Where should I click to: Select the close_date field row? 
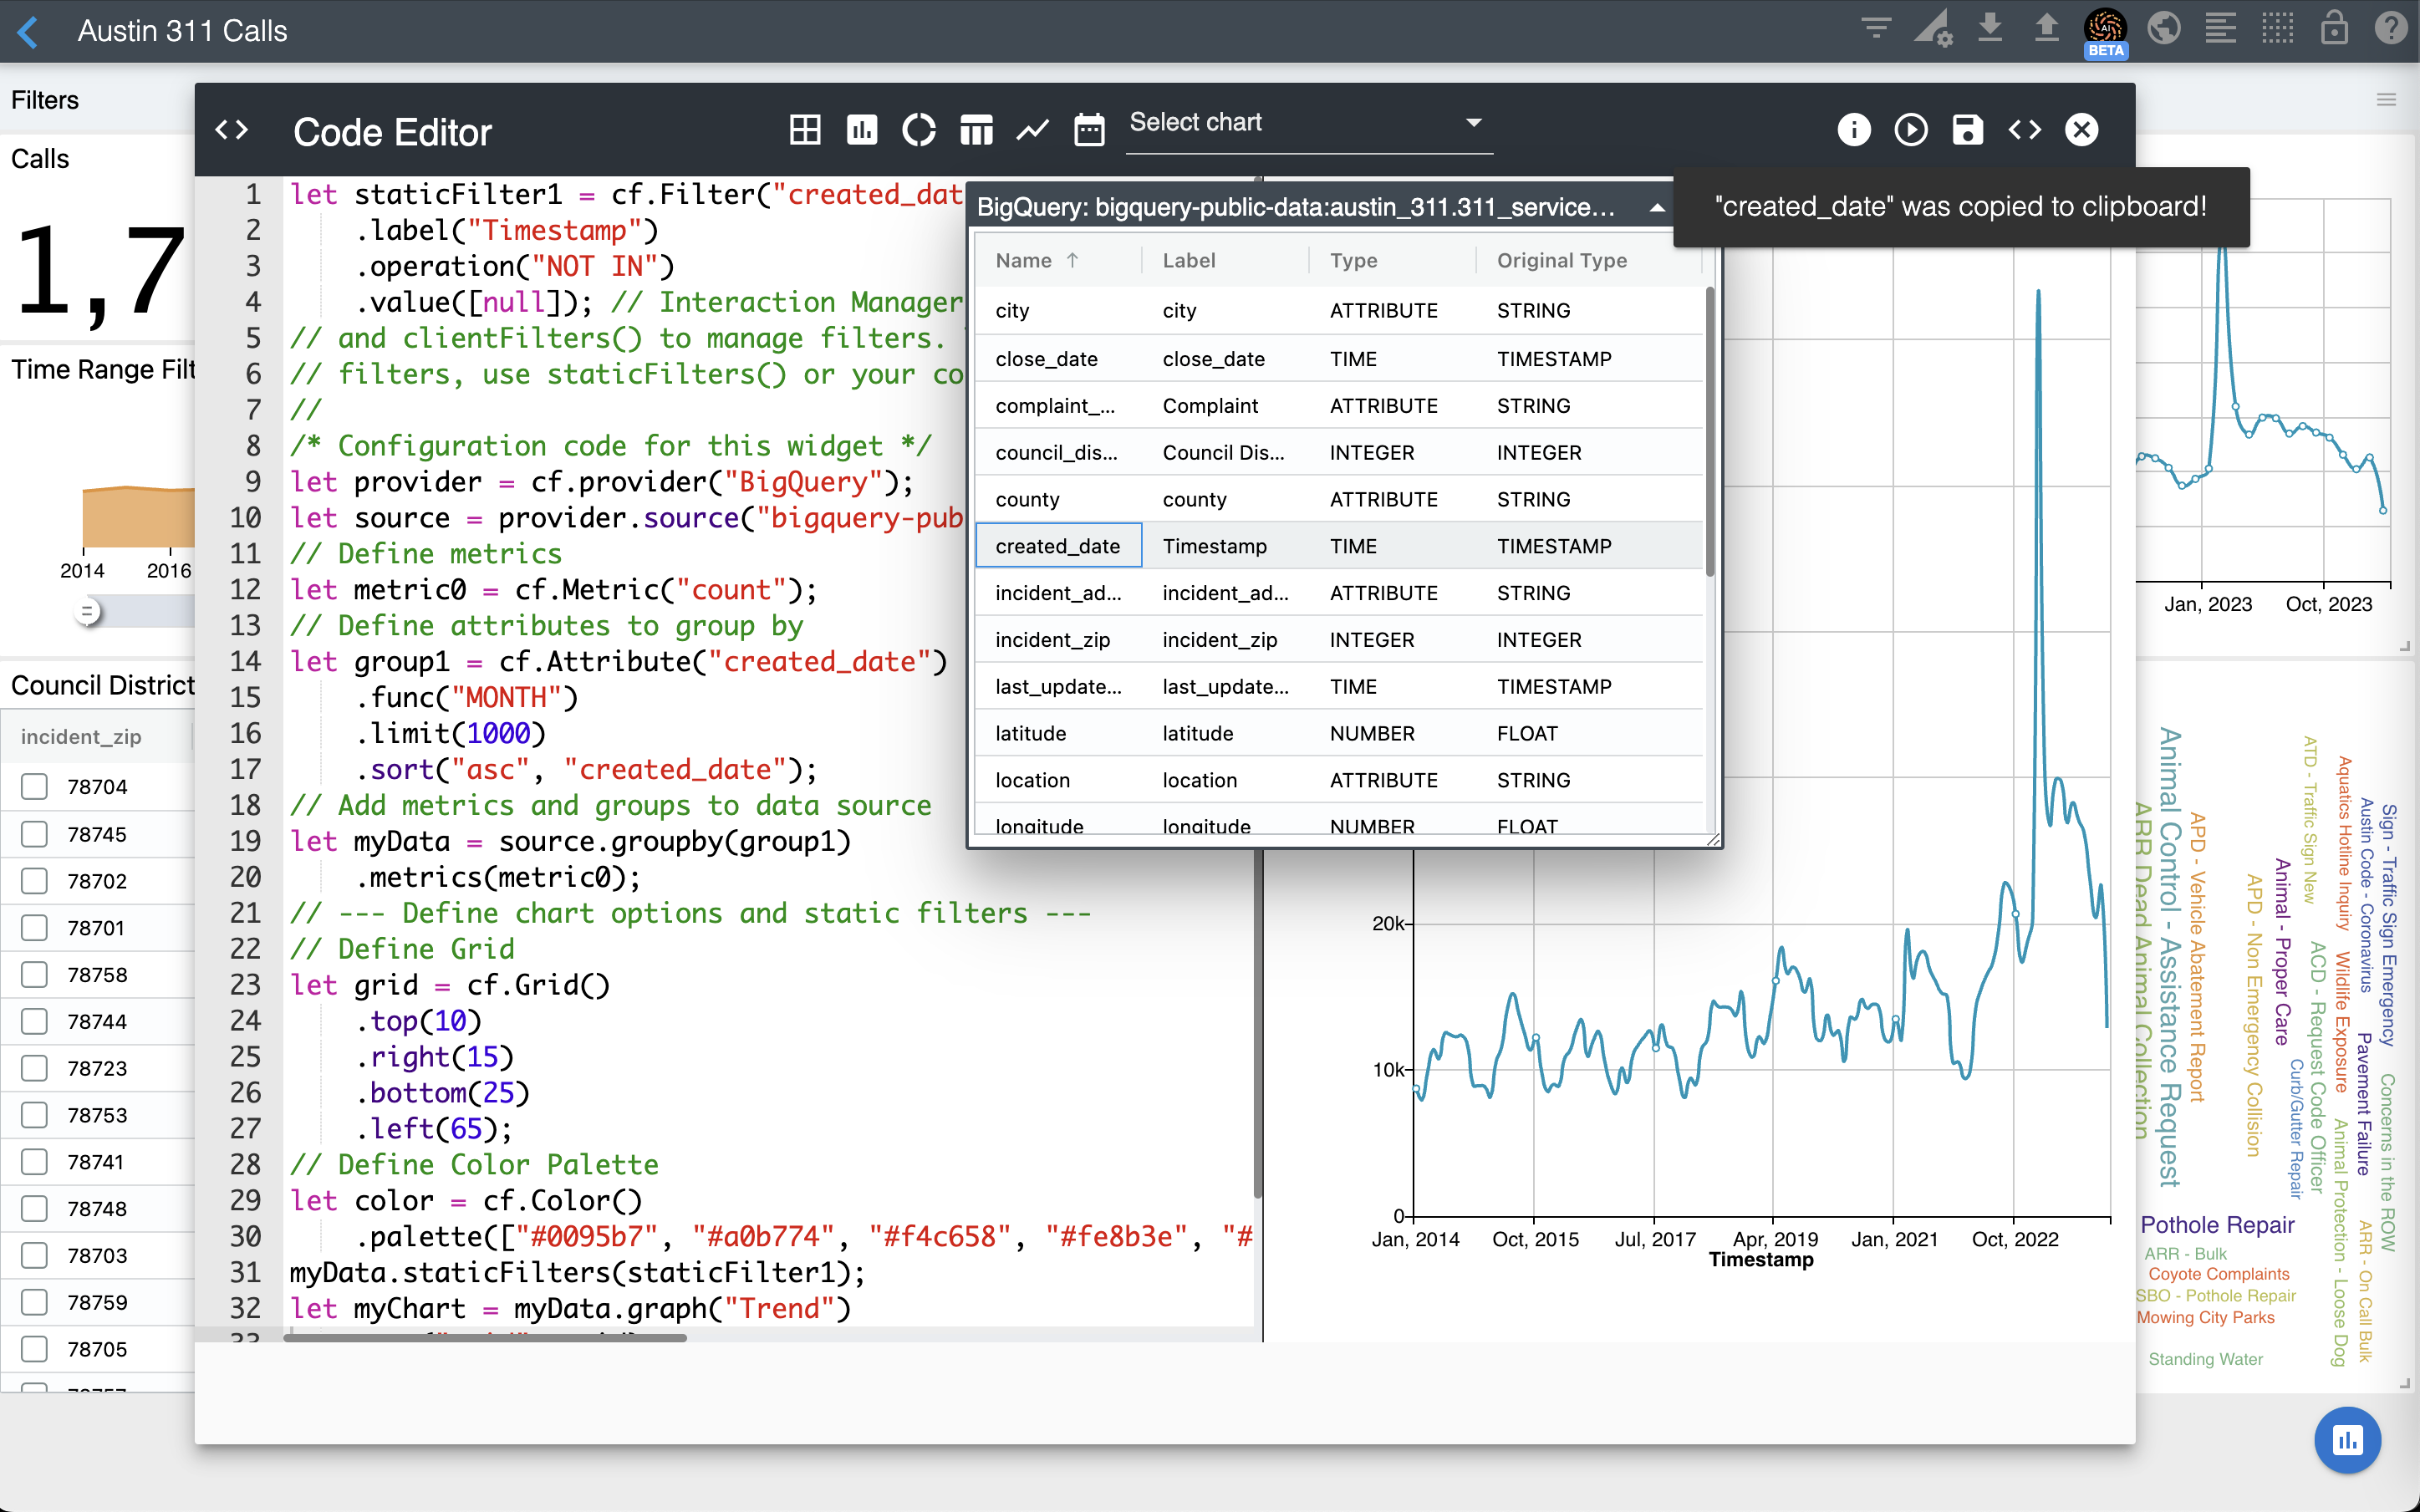(1046, 359)
